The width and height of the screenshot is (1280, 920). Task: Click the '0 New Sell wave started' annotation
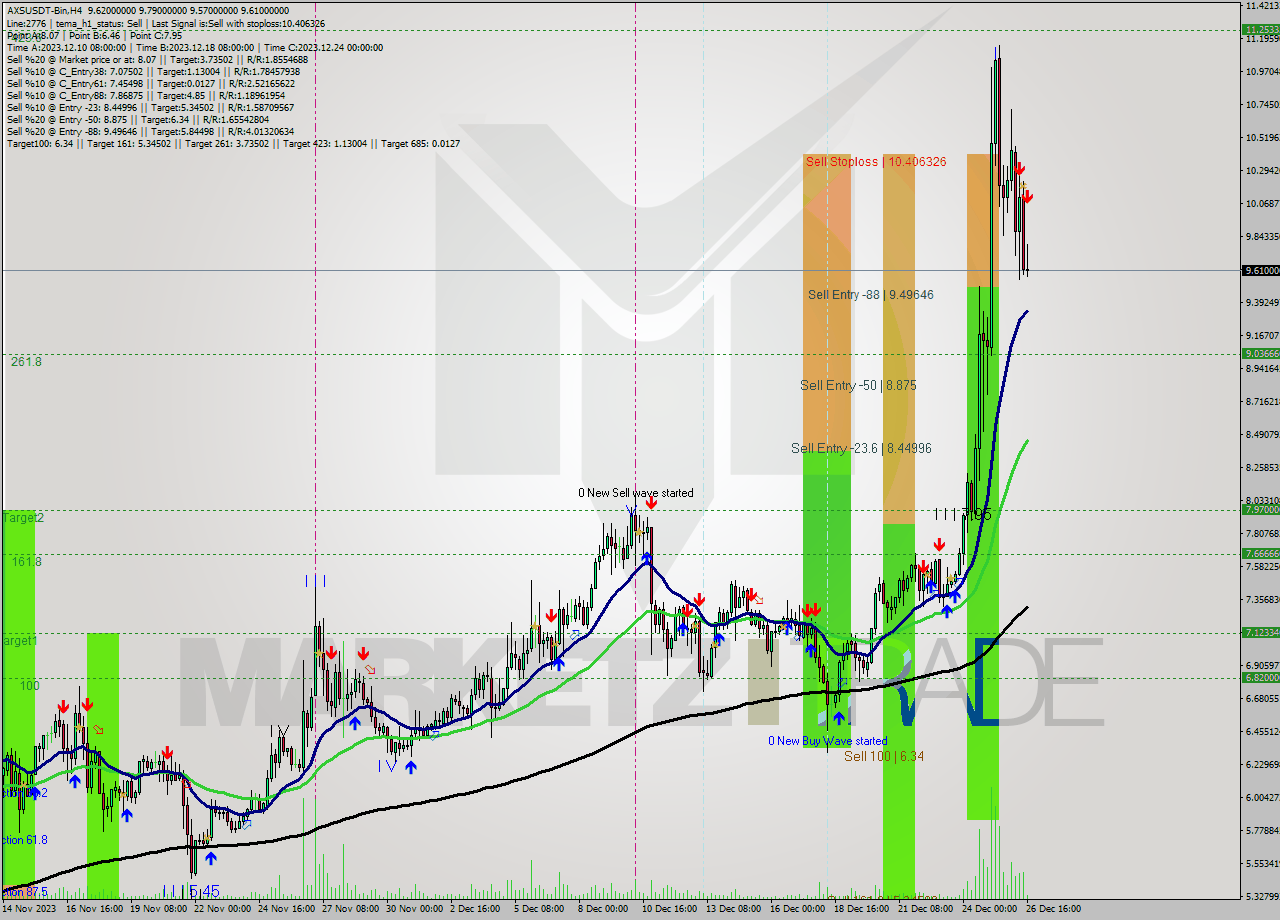(x=636, y=493)
